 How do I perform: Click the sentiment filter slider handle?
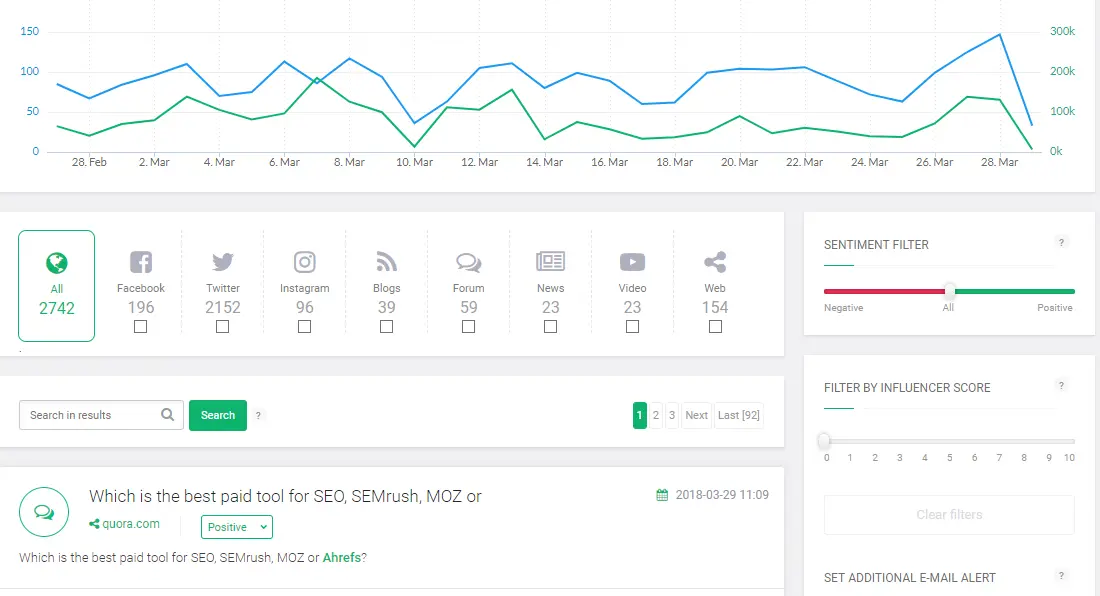[x=949, y=291]
